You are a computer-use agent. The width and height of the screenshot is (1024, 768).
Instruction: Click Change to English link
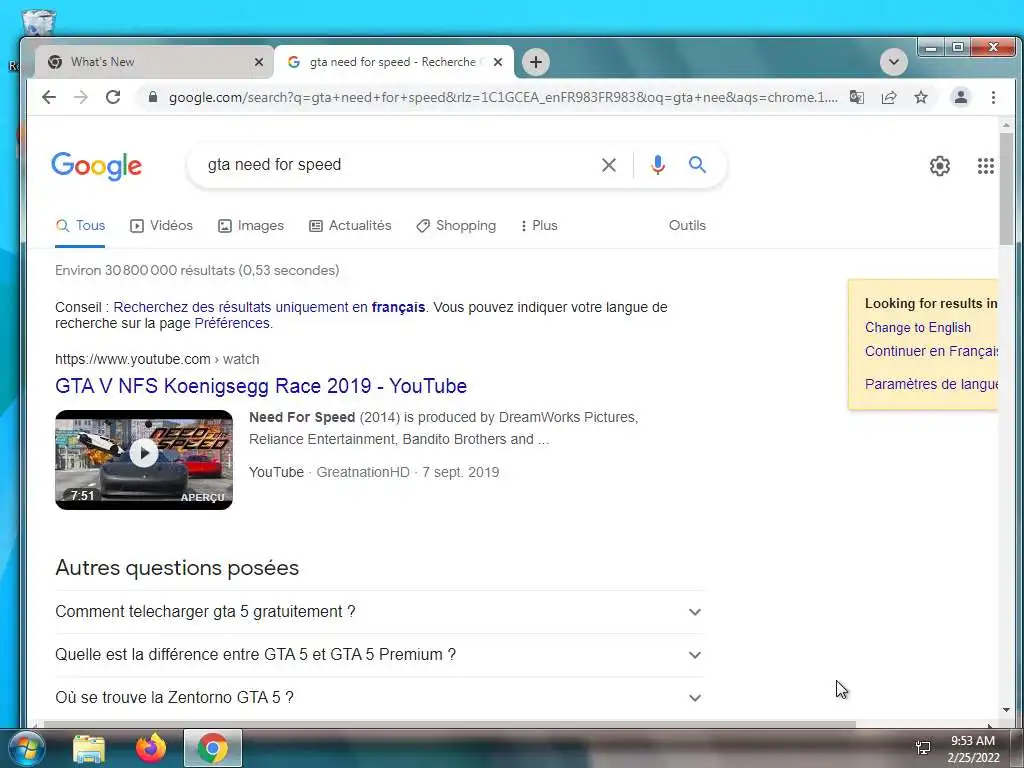(918, 328)
